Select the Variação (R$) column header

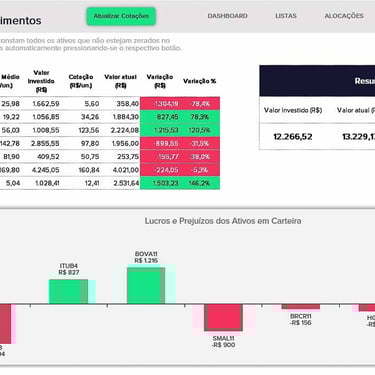pyautogui.click(x=160, y=81)
